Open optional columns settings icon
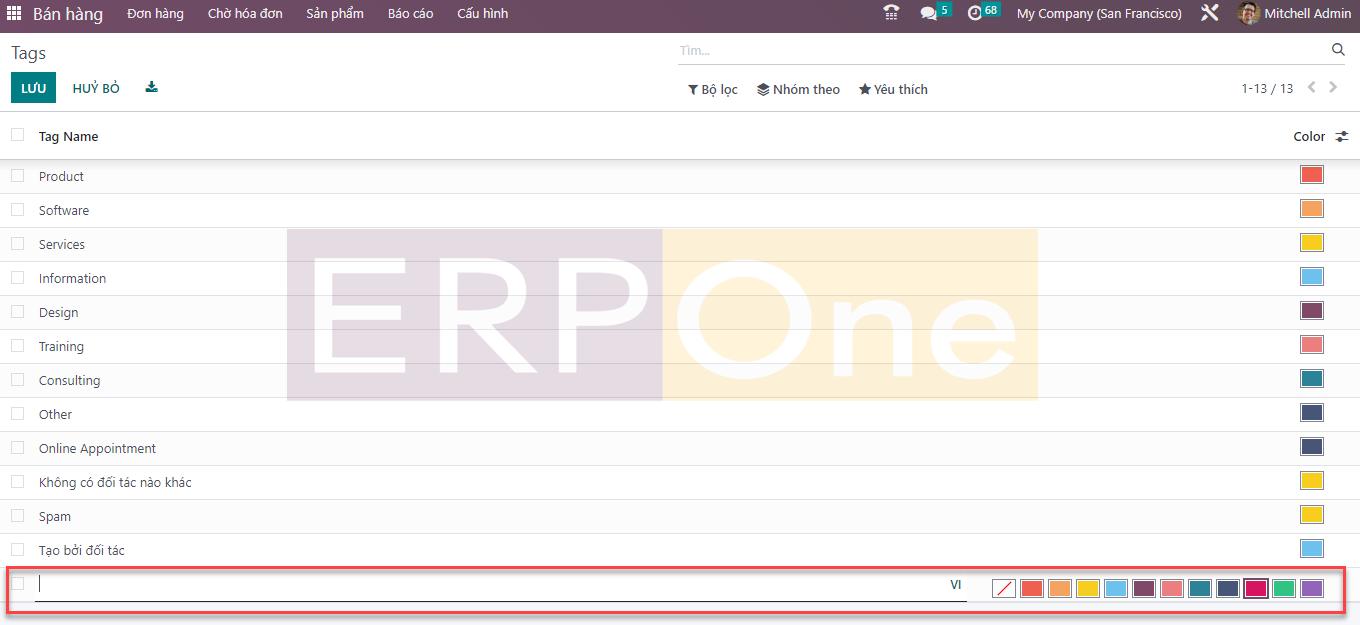 1342,137
